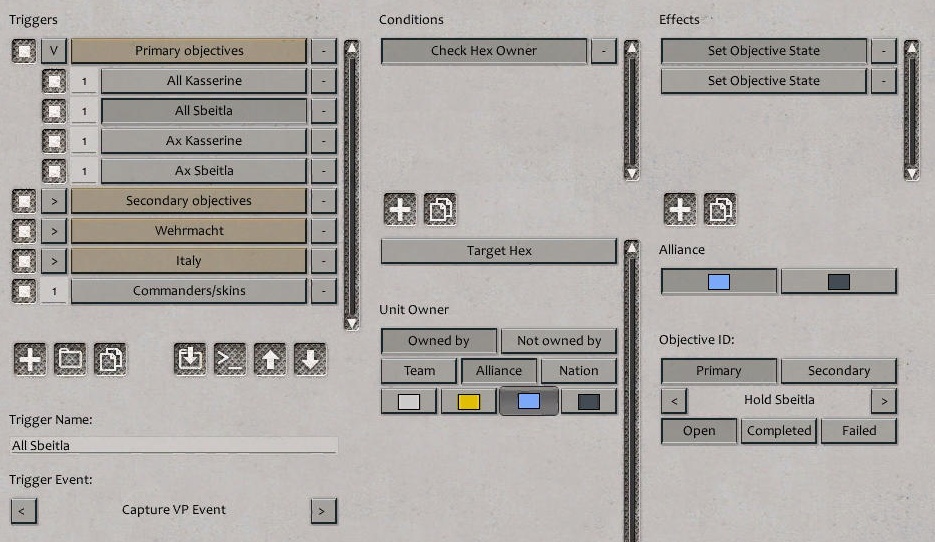The image size is (935, 542).
Task: Previous trigger event arrow
Action: 23,511
